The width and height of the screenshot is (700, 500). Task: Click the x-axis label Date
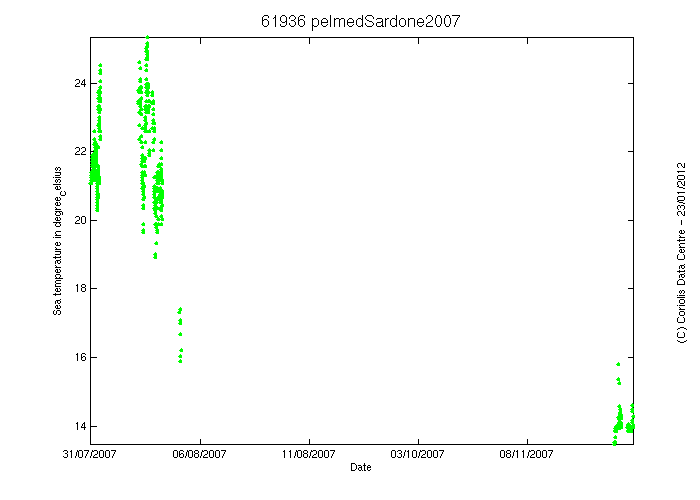(x=361, y=467)
